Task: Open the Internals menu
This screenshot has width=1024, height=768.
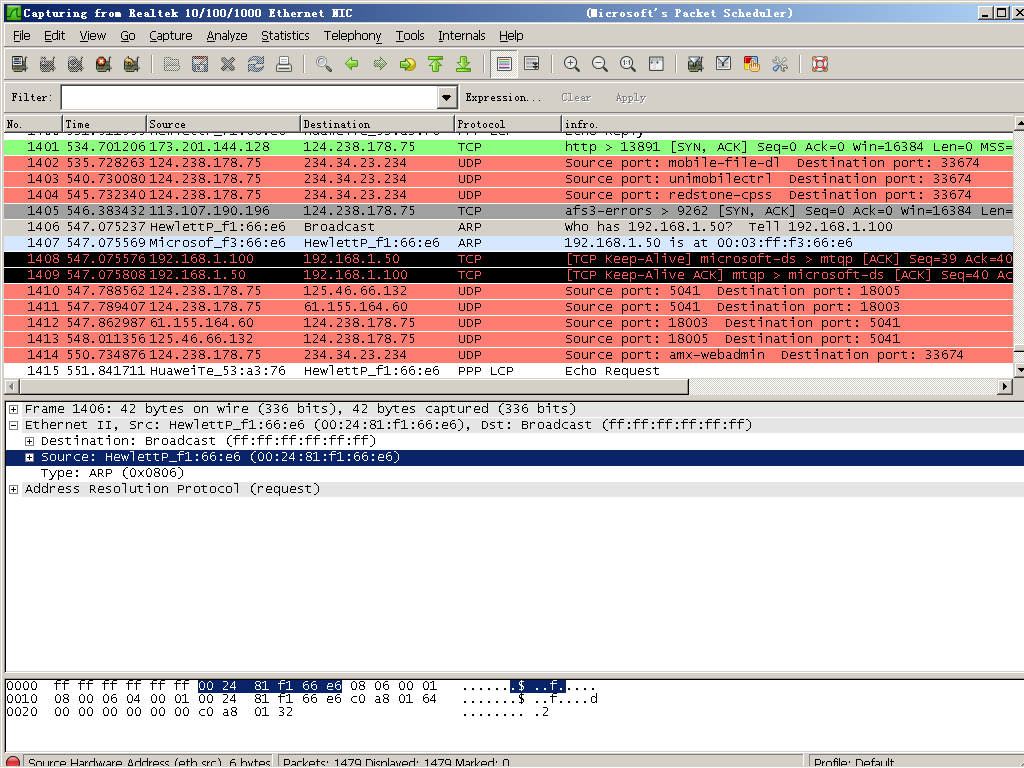Action: tap(462, 36)
